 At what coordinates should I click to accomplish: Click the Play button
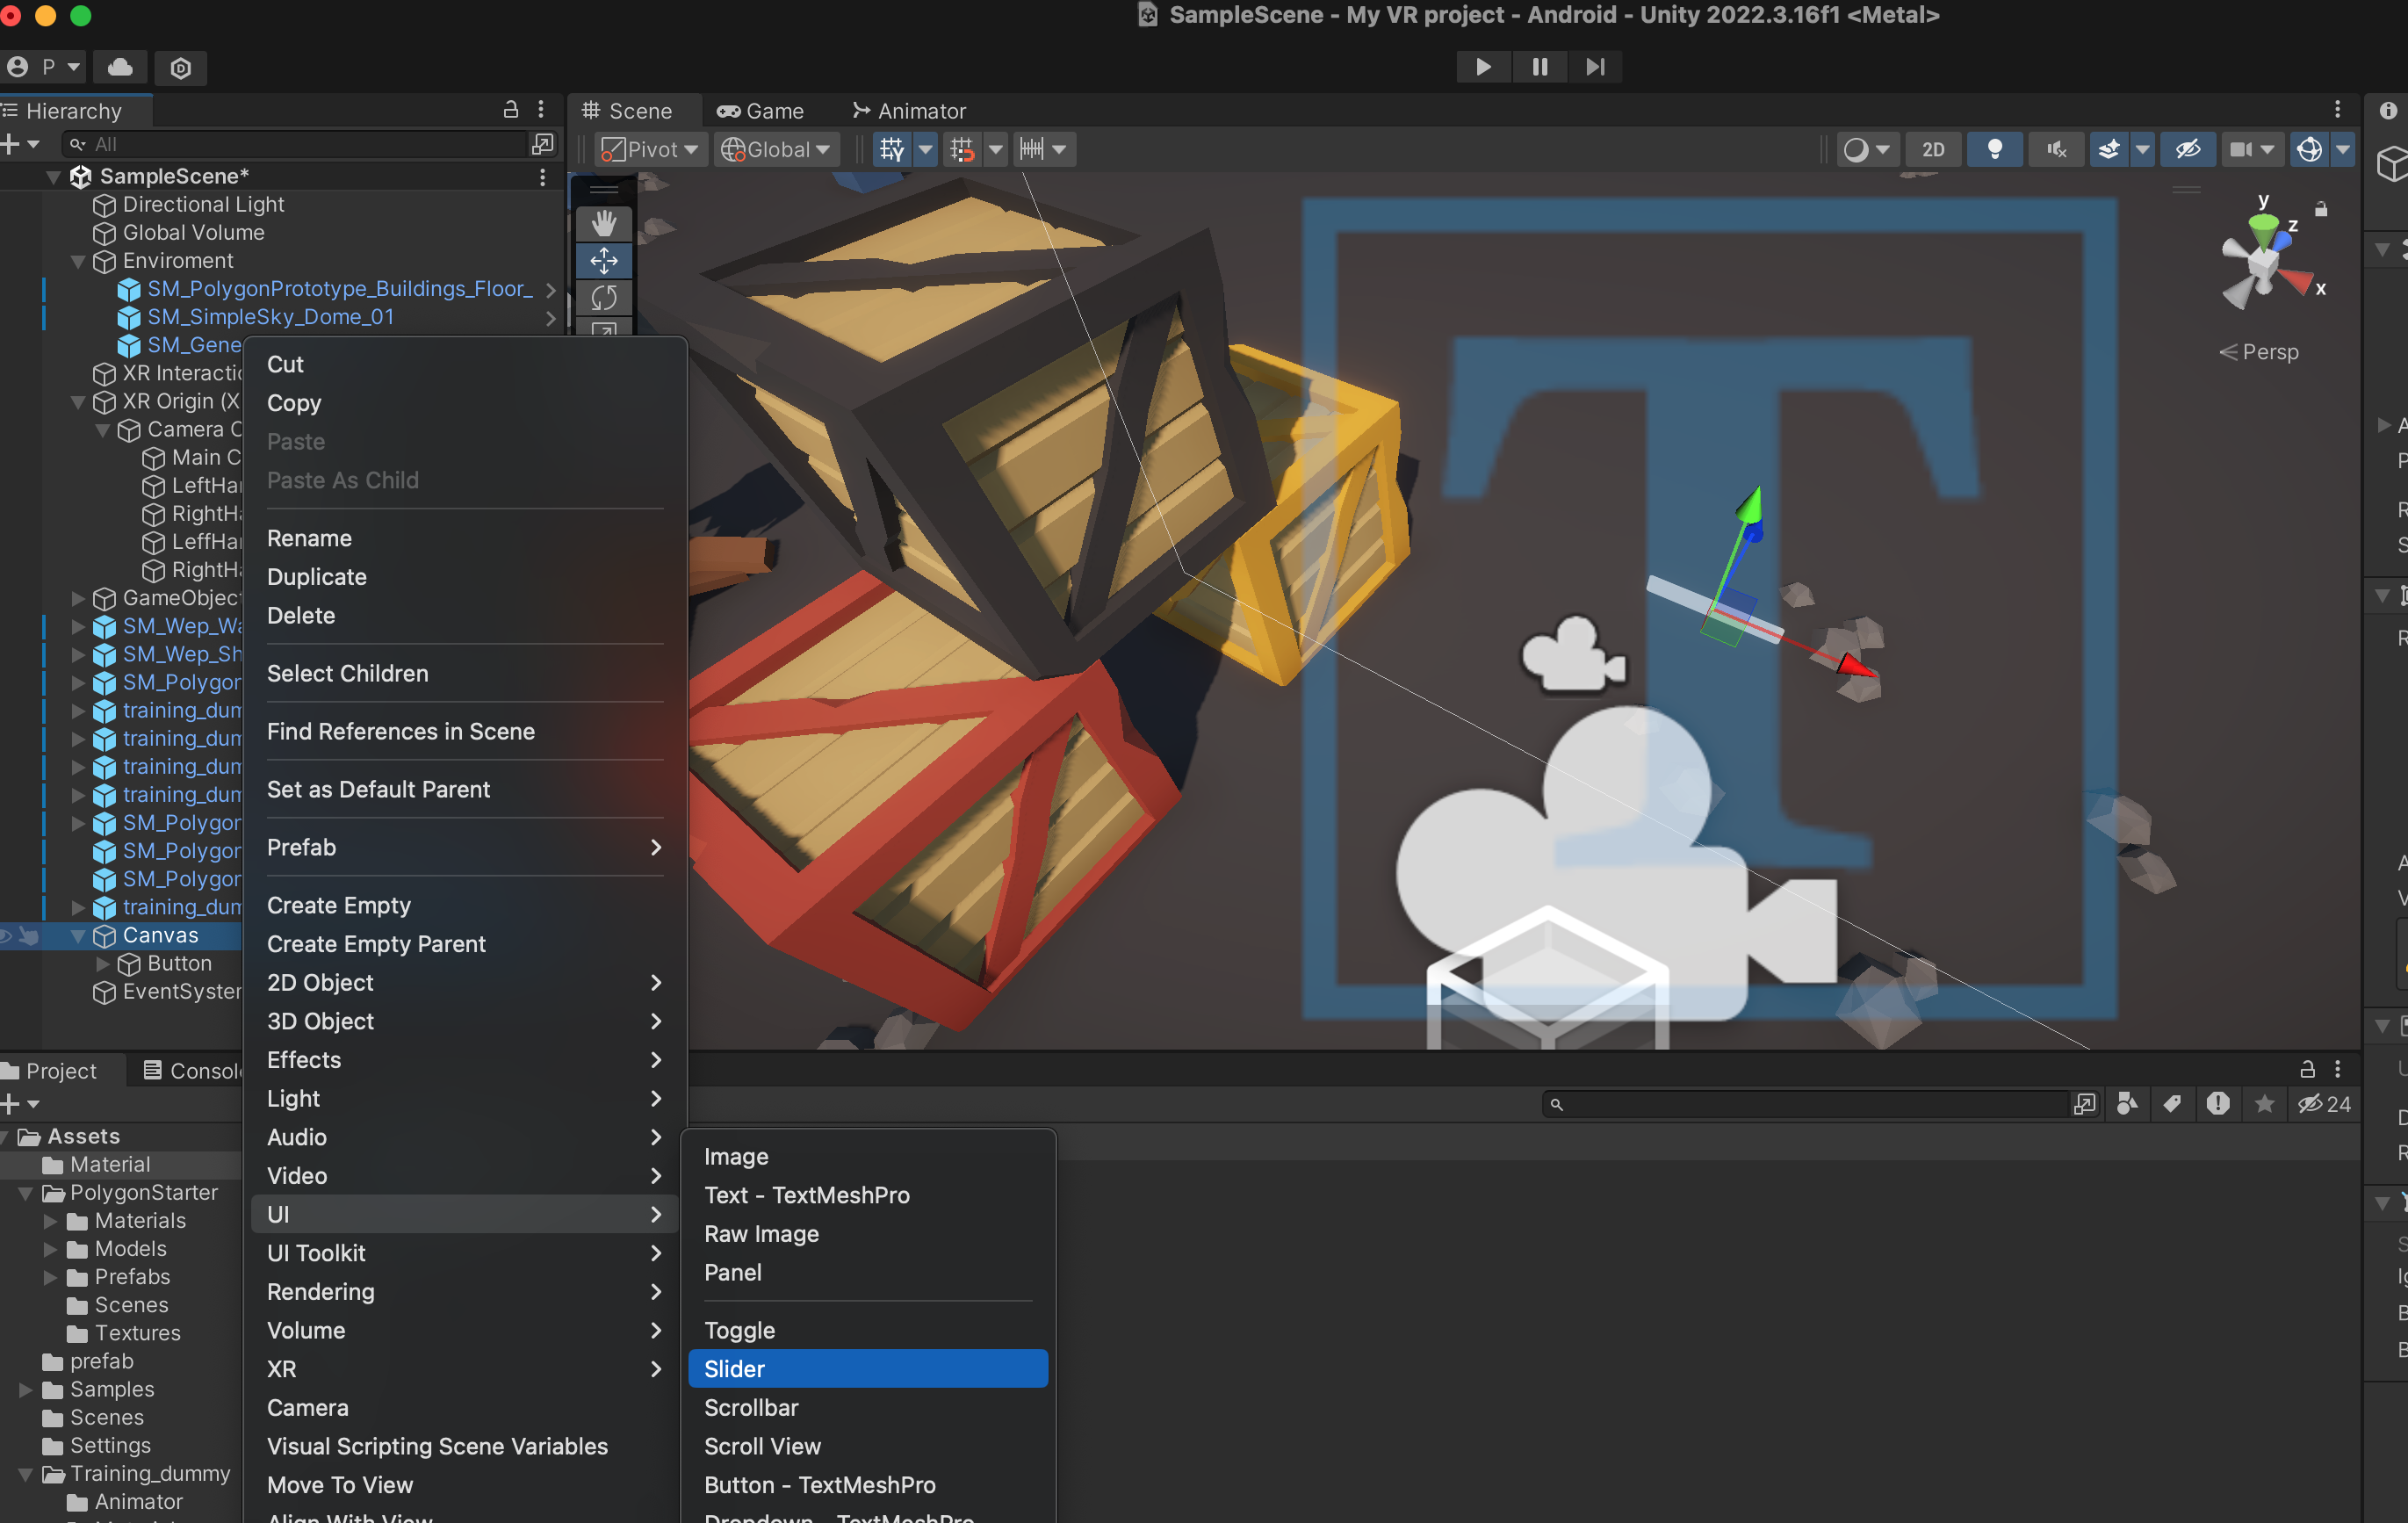pyautogui.click(x=1483, y=67)
